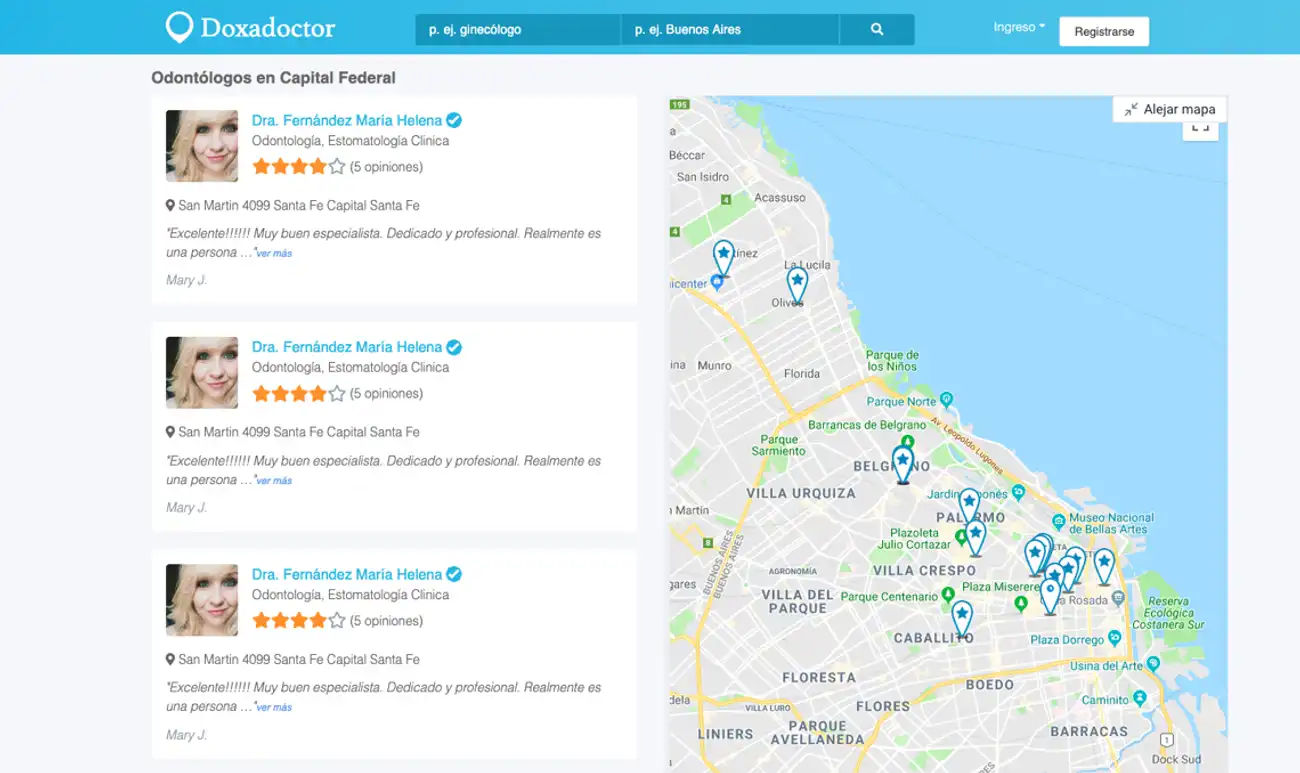Click the Plaza Dorrego map icon

[1113, 639]
